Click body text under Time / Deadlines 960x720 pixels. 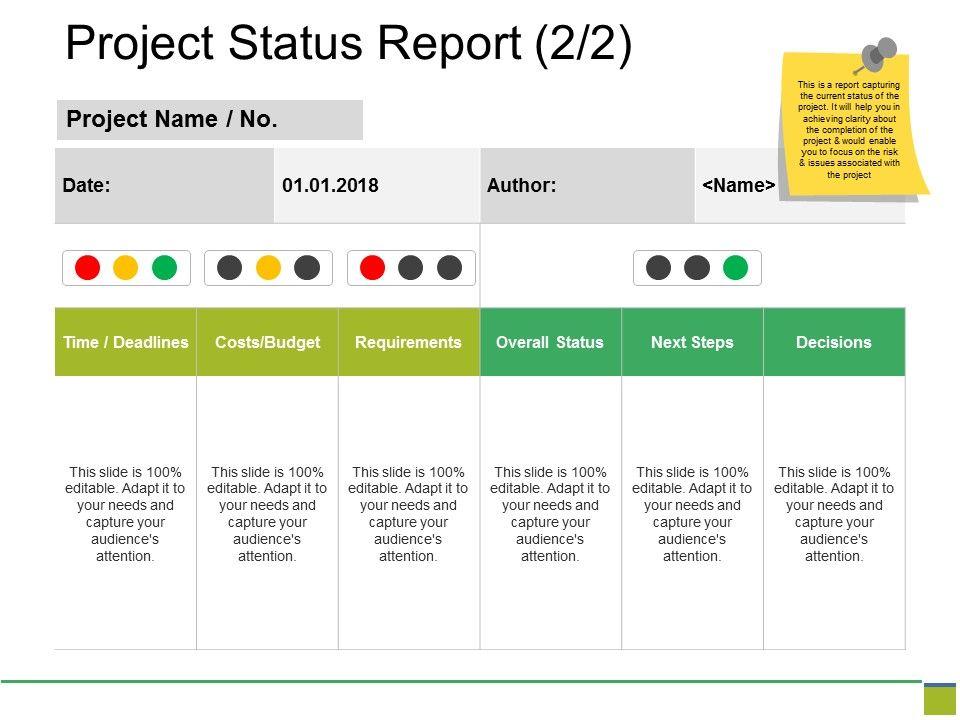point(126,514)
